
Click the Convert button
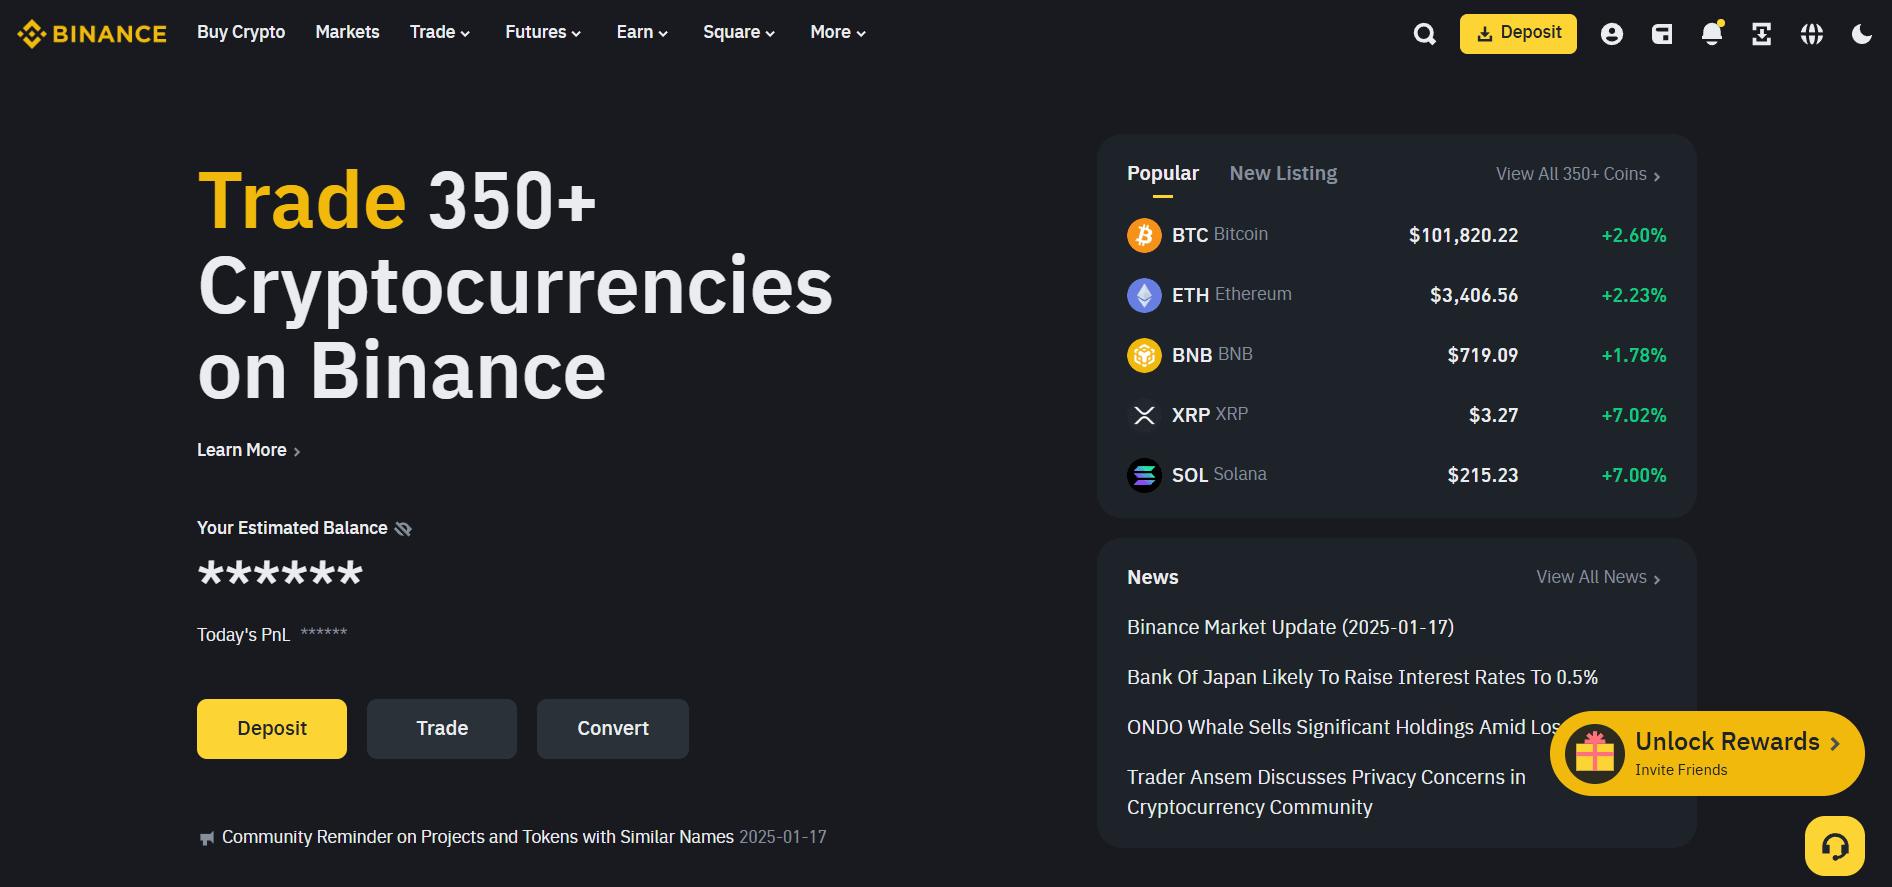(x=613, y=729)
